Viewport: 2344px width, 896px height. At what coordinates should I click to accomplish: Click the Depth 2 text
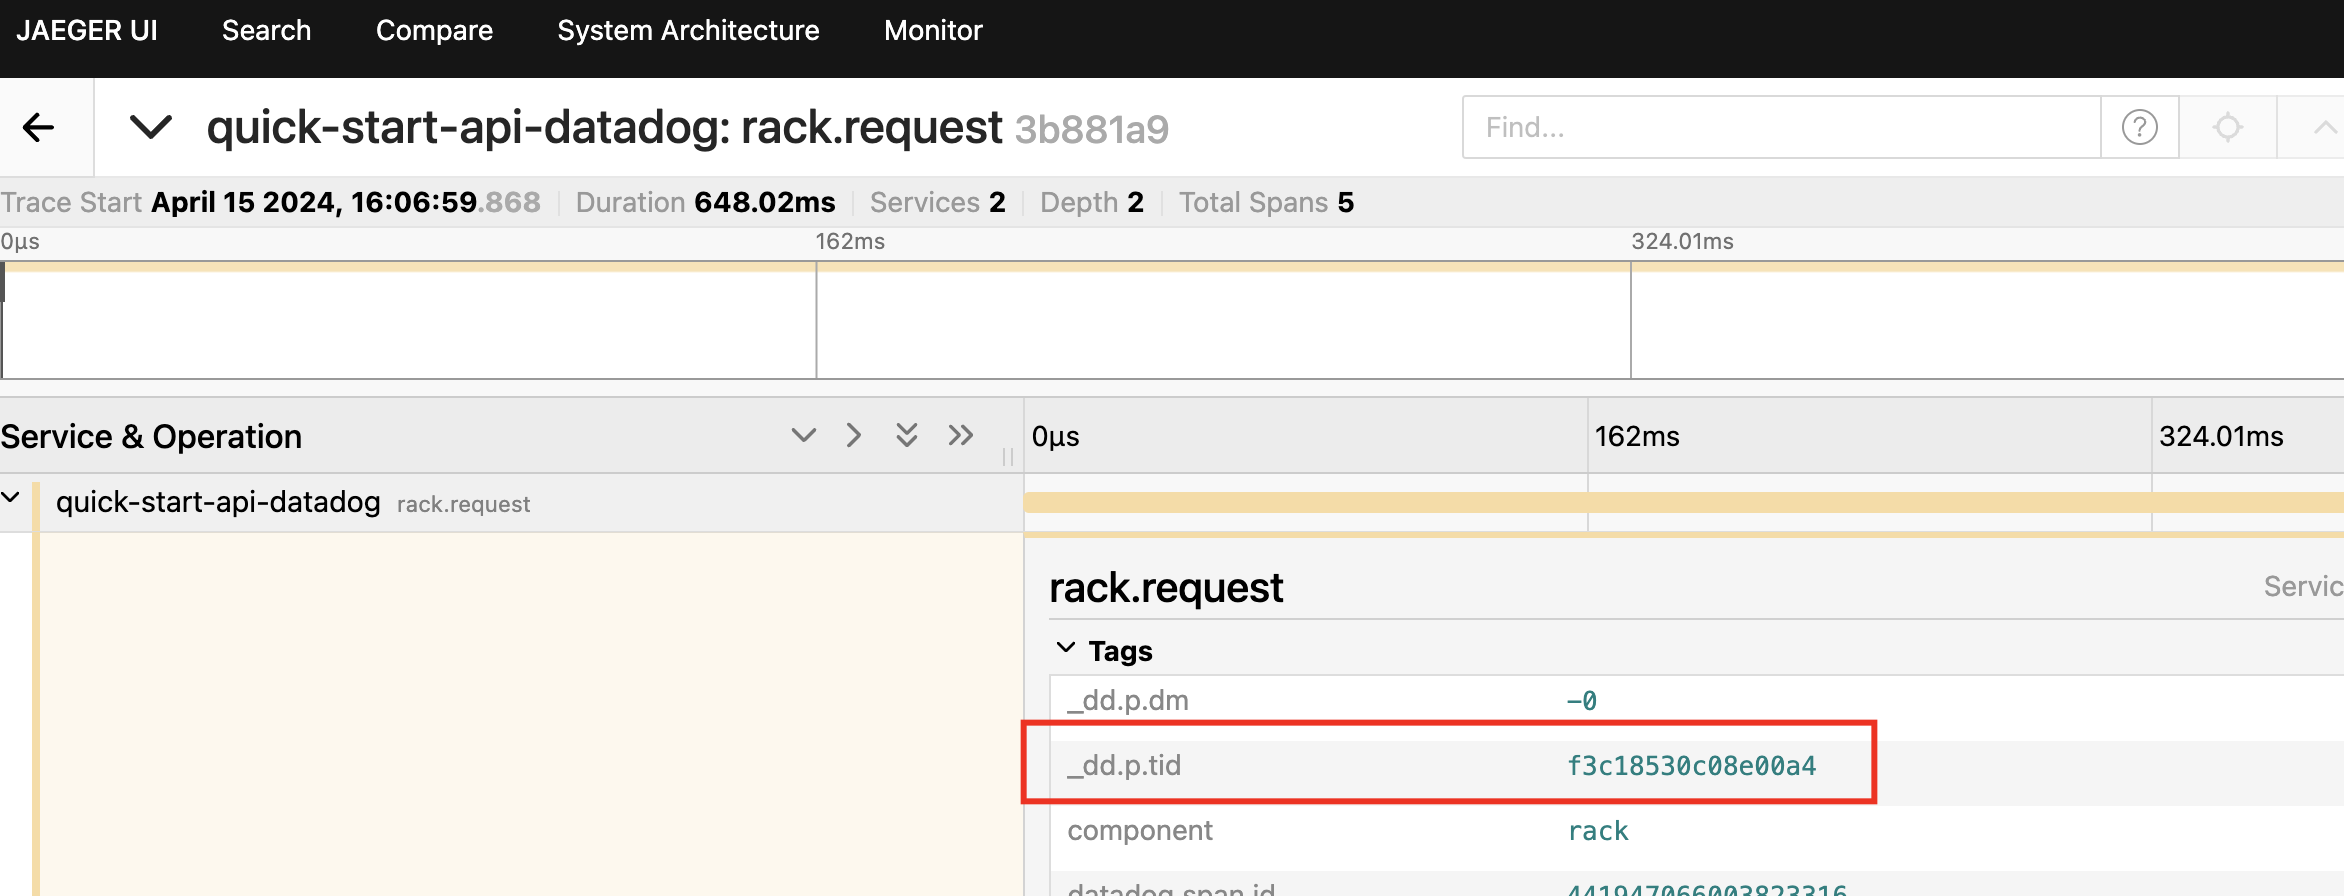coord(1091,202)
